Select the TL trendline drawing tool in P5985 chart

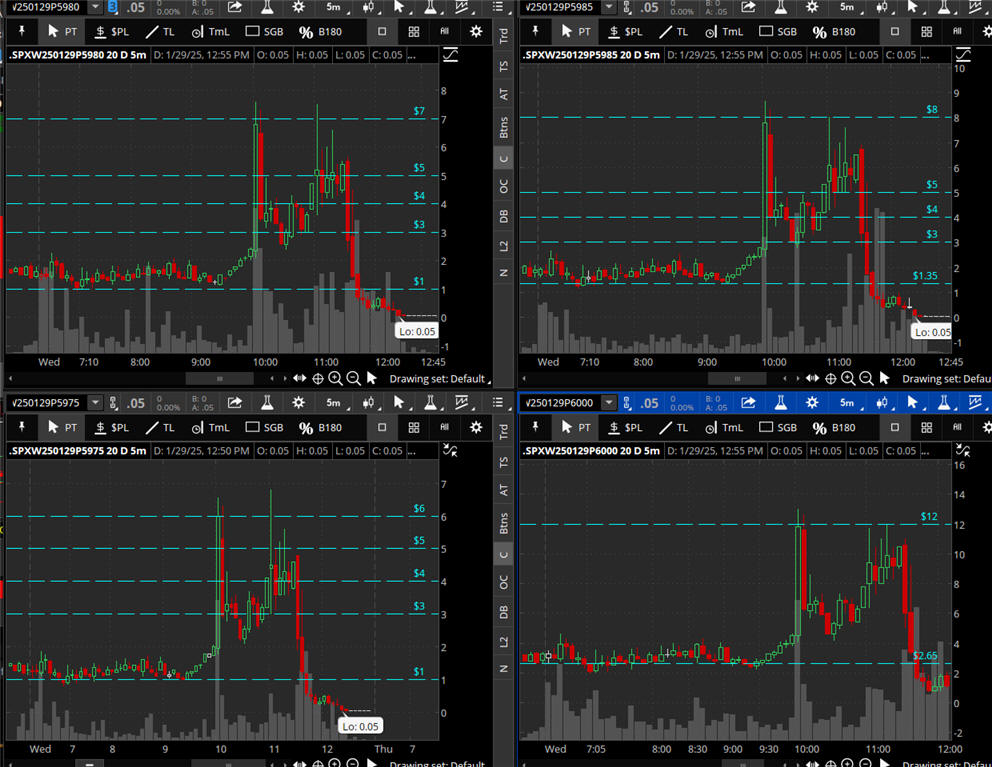pos(675,31)
